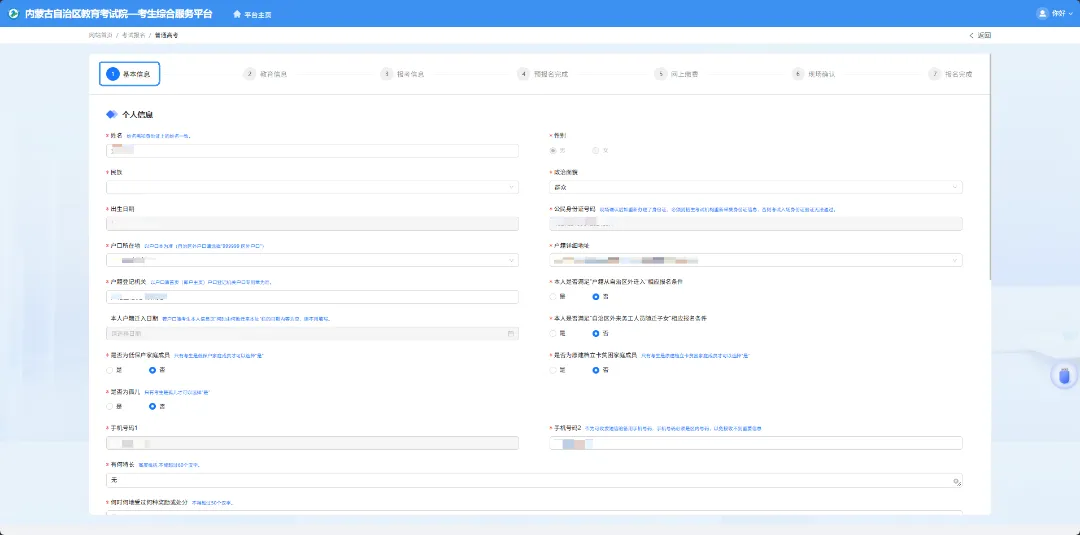
Task: Open the calendar icon in 迁入日期 field
Action: tap(510, 333)
